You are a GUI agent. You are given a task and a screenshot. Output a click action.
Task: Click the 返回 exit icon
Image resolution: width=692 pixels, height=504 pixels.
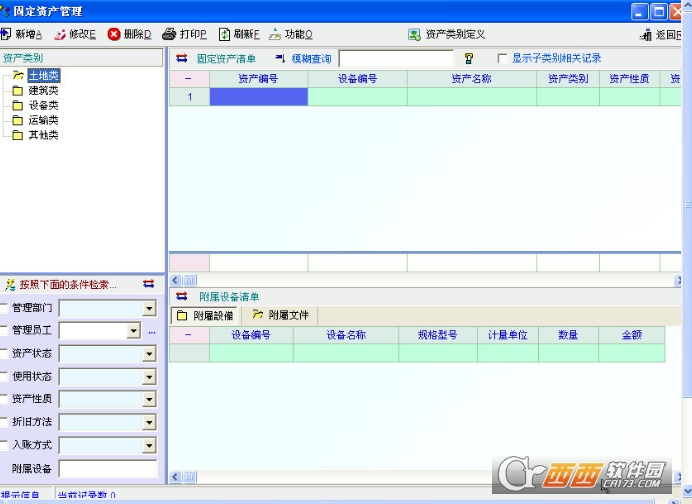646,34
